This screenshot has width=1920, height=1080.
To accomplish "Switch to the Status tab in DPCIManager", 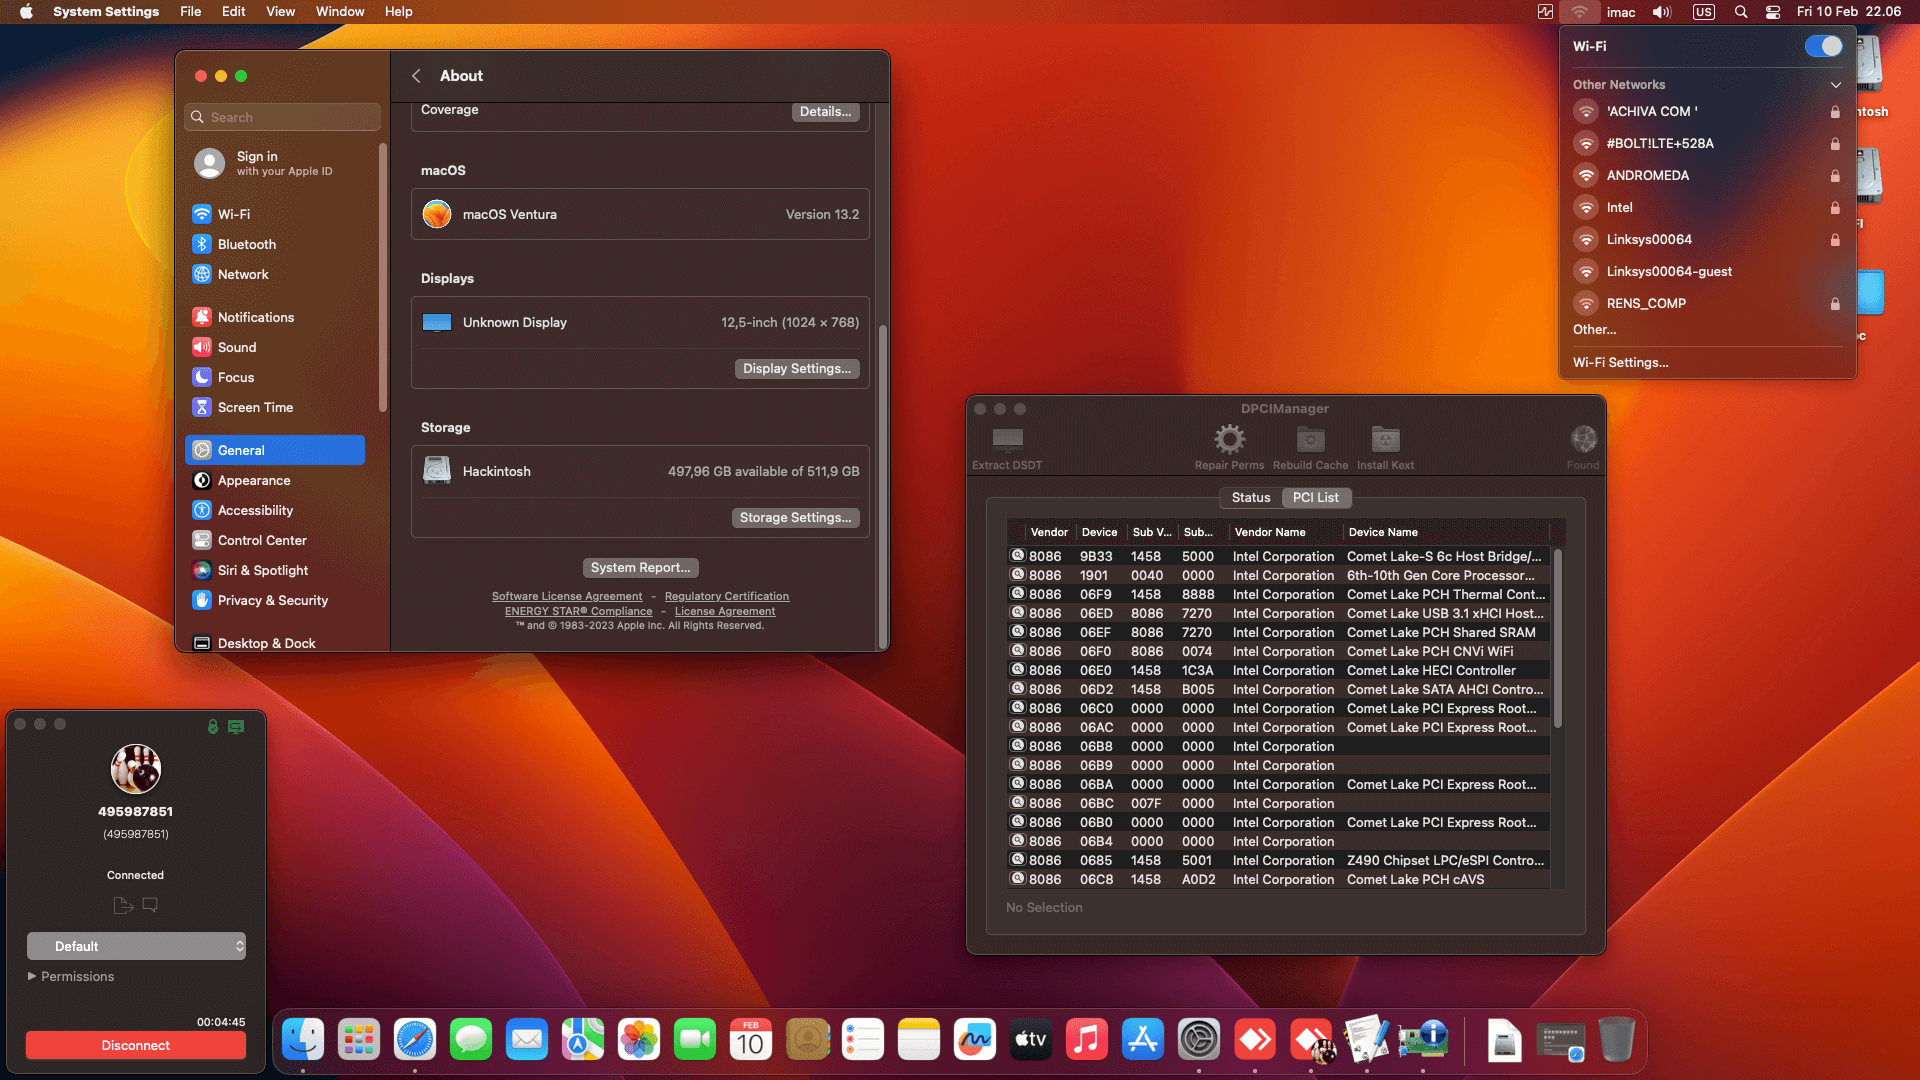I will (x=1250, y=497).
